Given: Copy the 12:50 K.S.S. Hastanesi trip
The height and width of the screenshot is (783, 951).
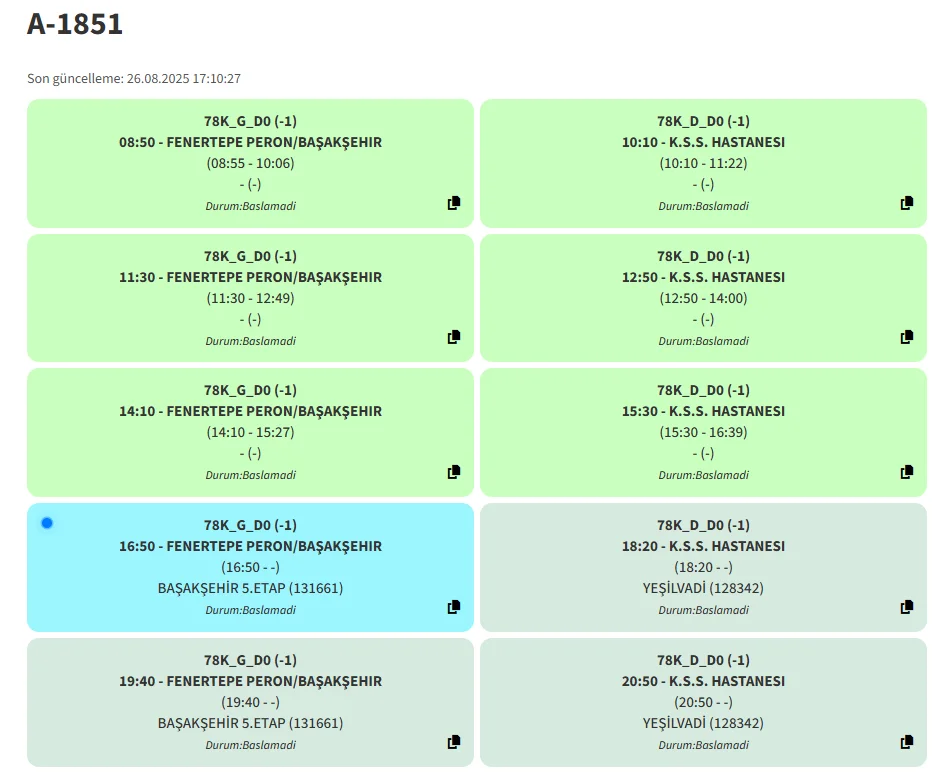Looking at the screenshot, I should pos(907,337).
